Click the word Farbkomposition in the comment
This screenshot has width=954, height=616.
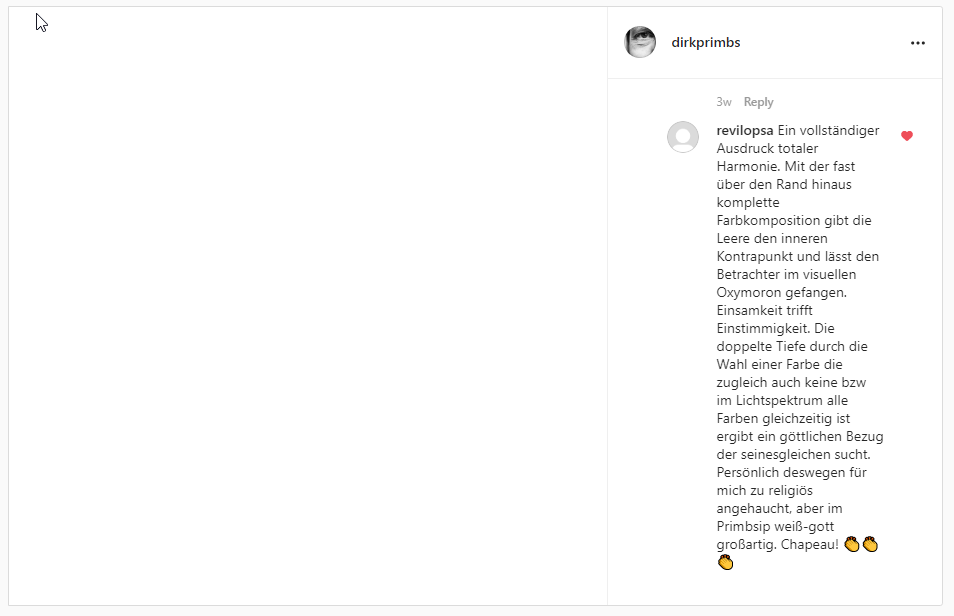(768, 220)
